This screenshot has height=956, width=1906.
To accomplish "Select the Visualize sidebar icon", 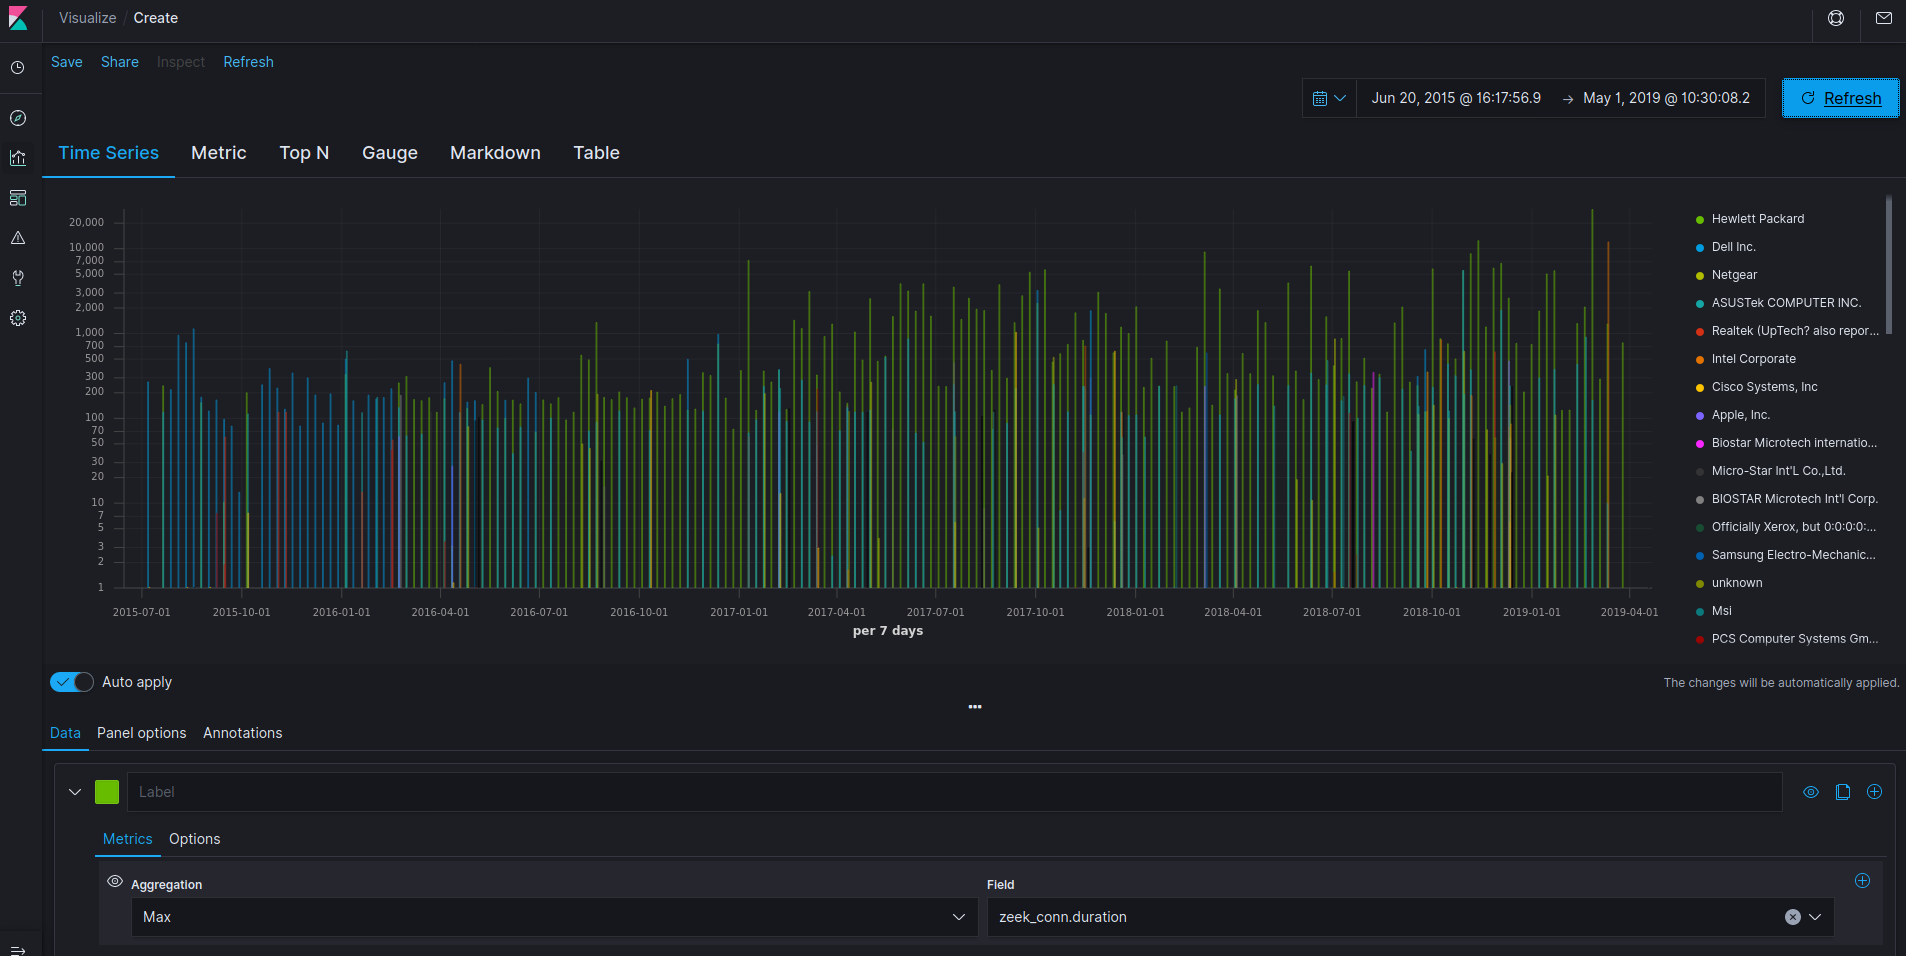I will (x=18, y=157).
